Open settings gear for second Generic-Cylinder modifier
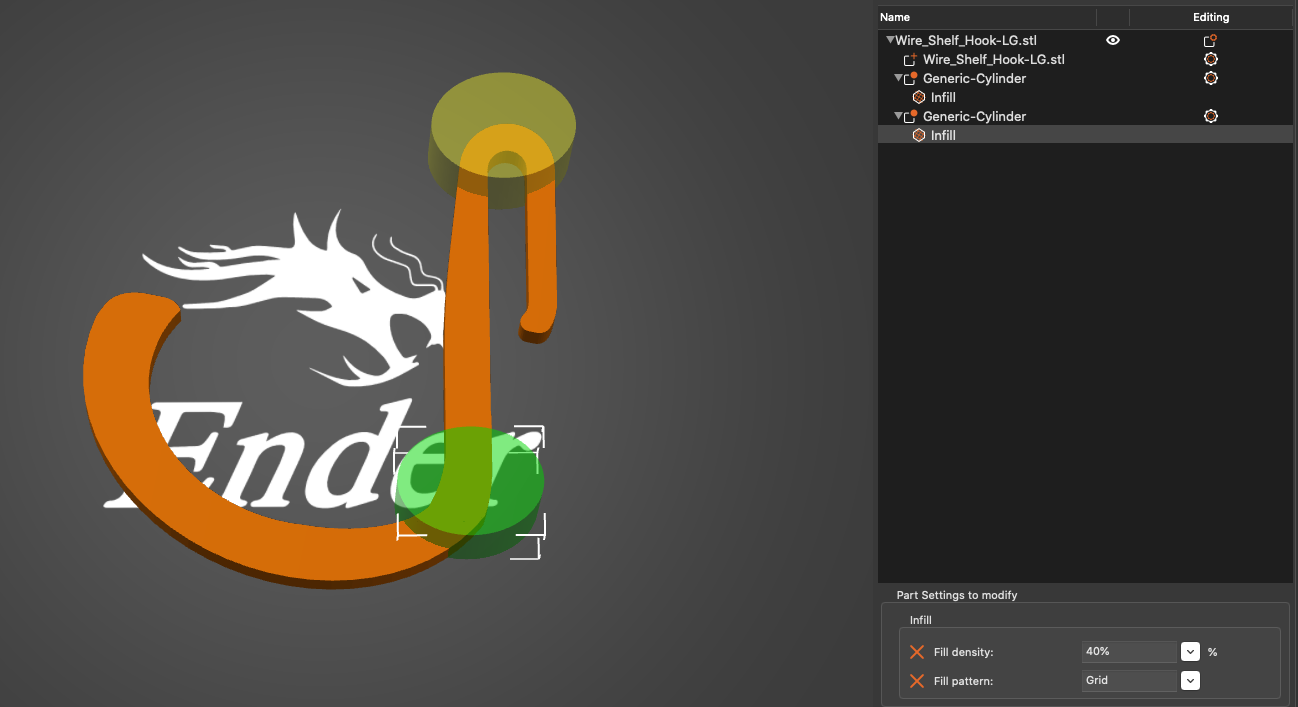 1211,116
